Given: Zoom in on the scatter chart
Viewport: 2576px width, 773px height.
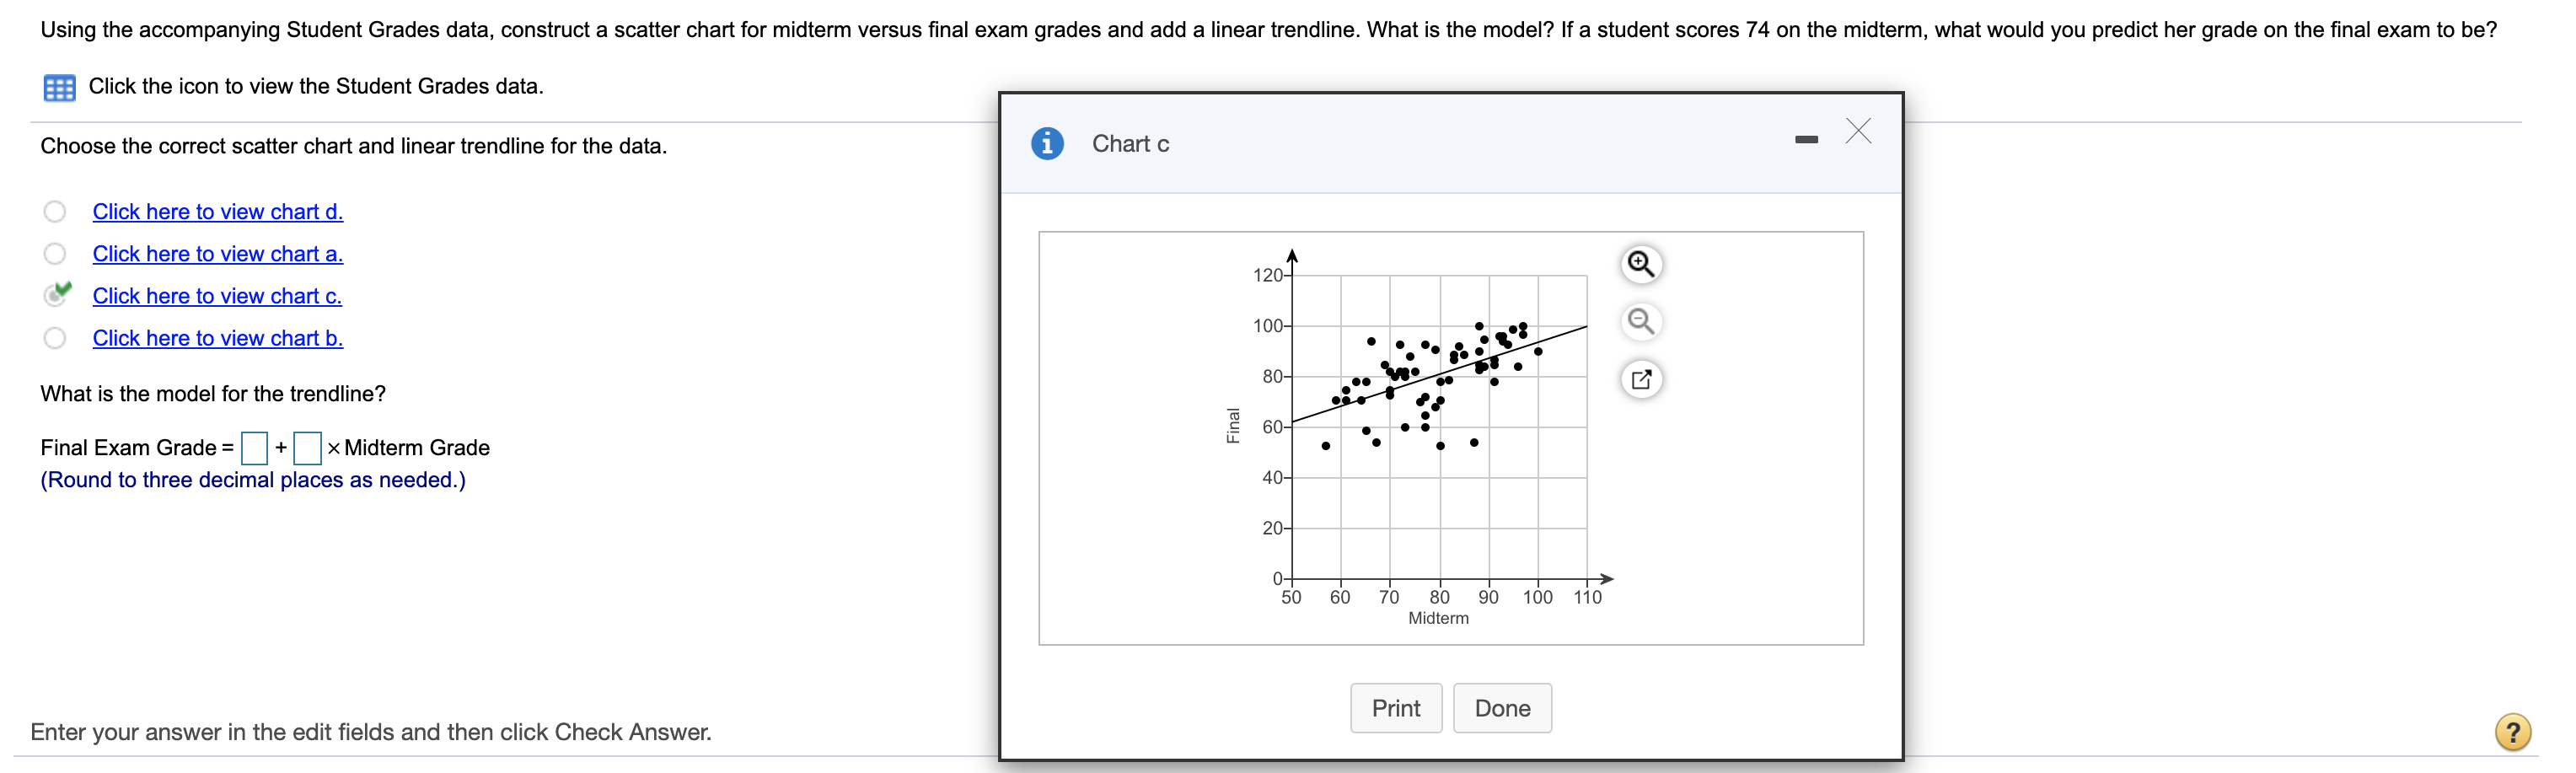Looking at the screenshot, I should (x=1640, y=264).
